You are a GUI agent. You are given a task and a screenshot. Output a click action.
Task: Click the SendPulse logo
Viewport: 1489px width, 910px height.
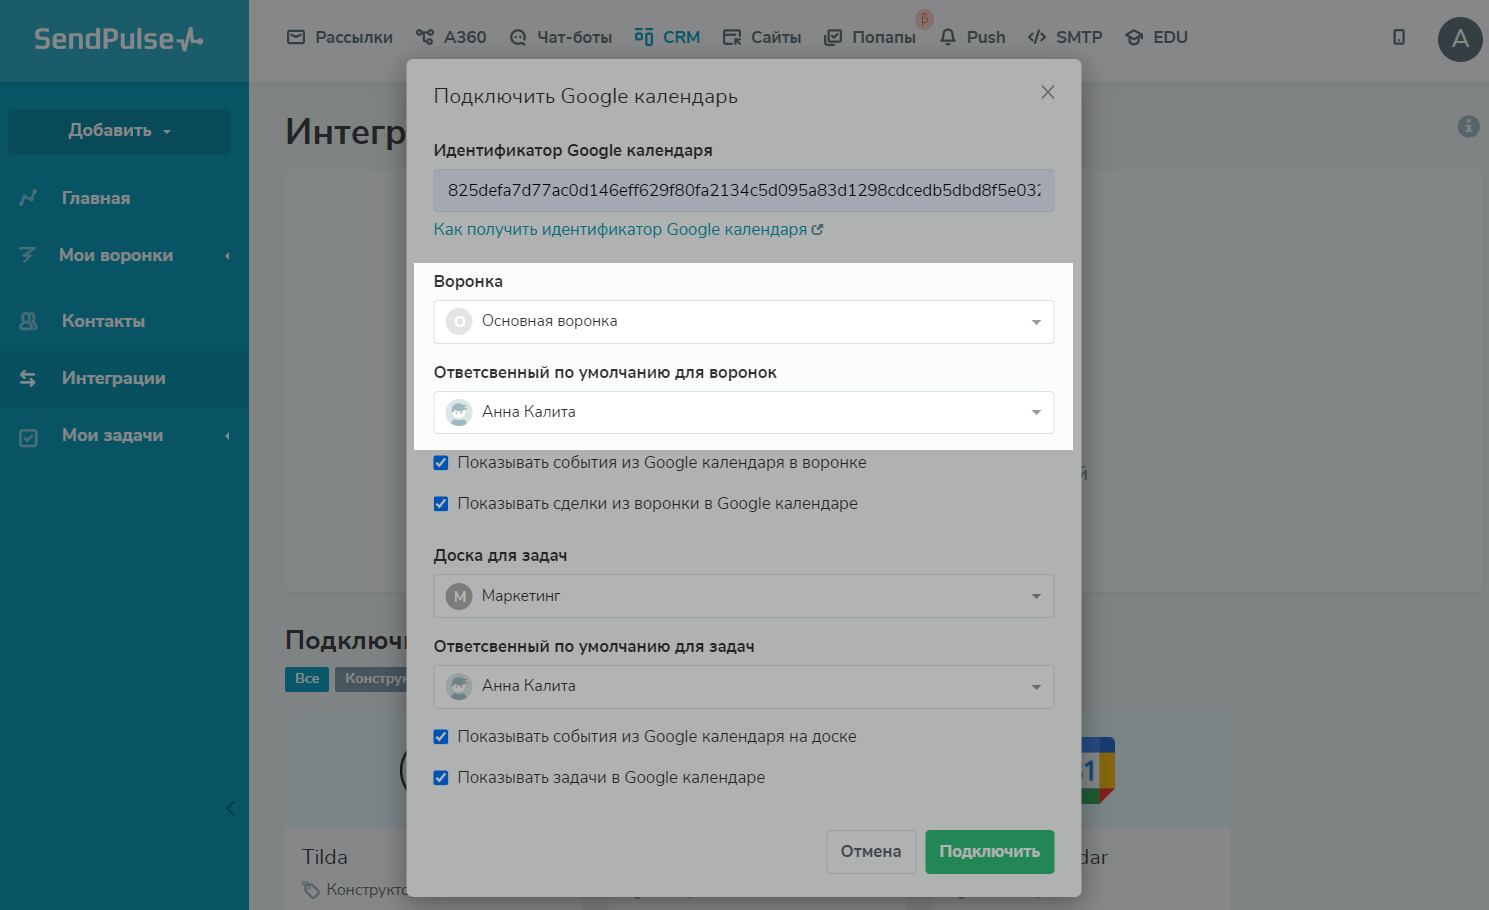(x=118, y=39)
